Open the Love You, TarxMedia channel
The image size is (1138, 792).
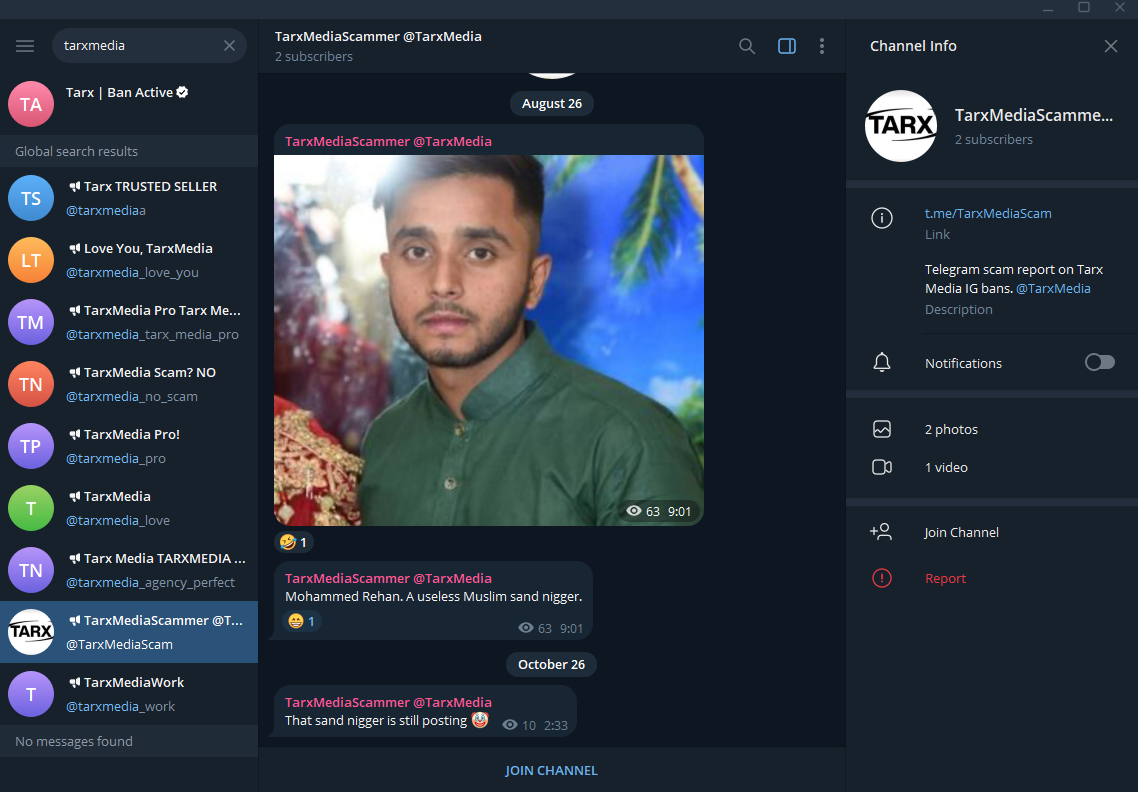click(x=129, y=260)
